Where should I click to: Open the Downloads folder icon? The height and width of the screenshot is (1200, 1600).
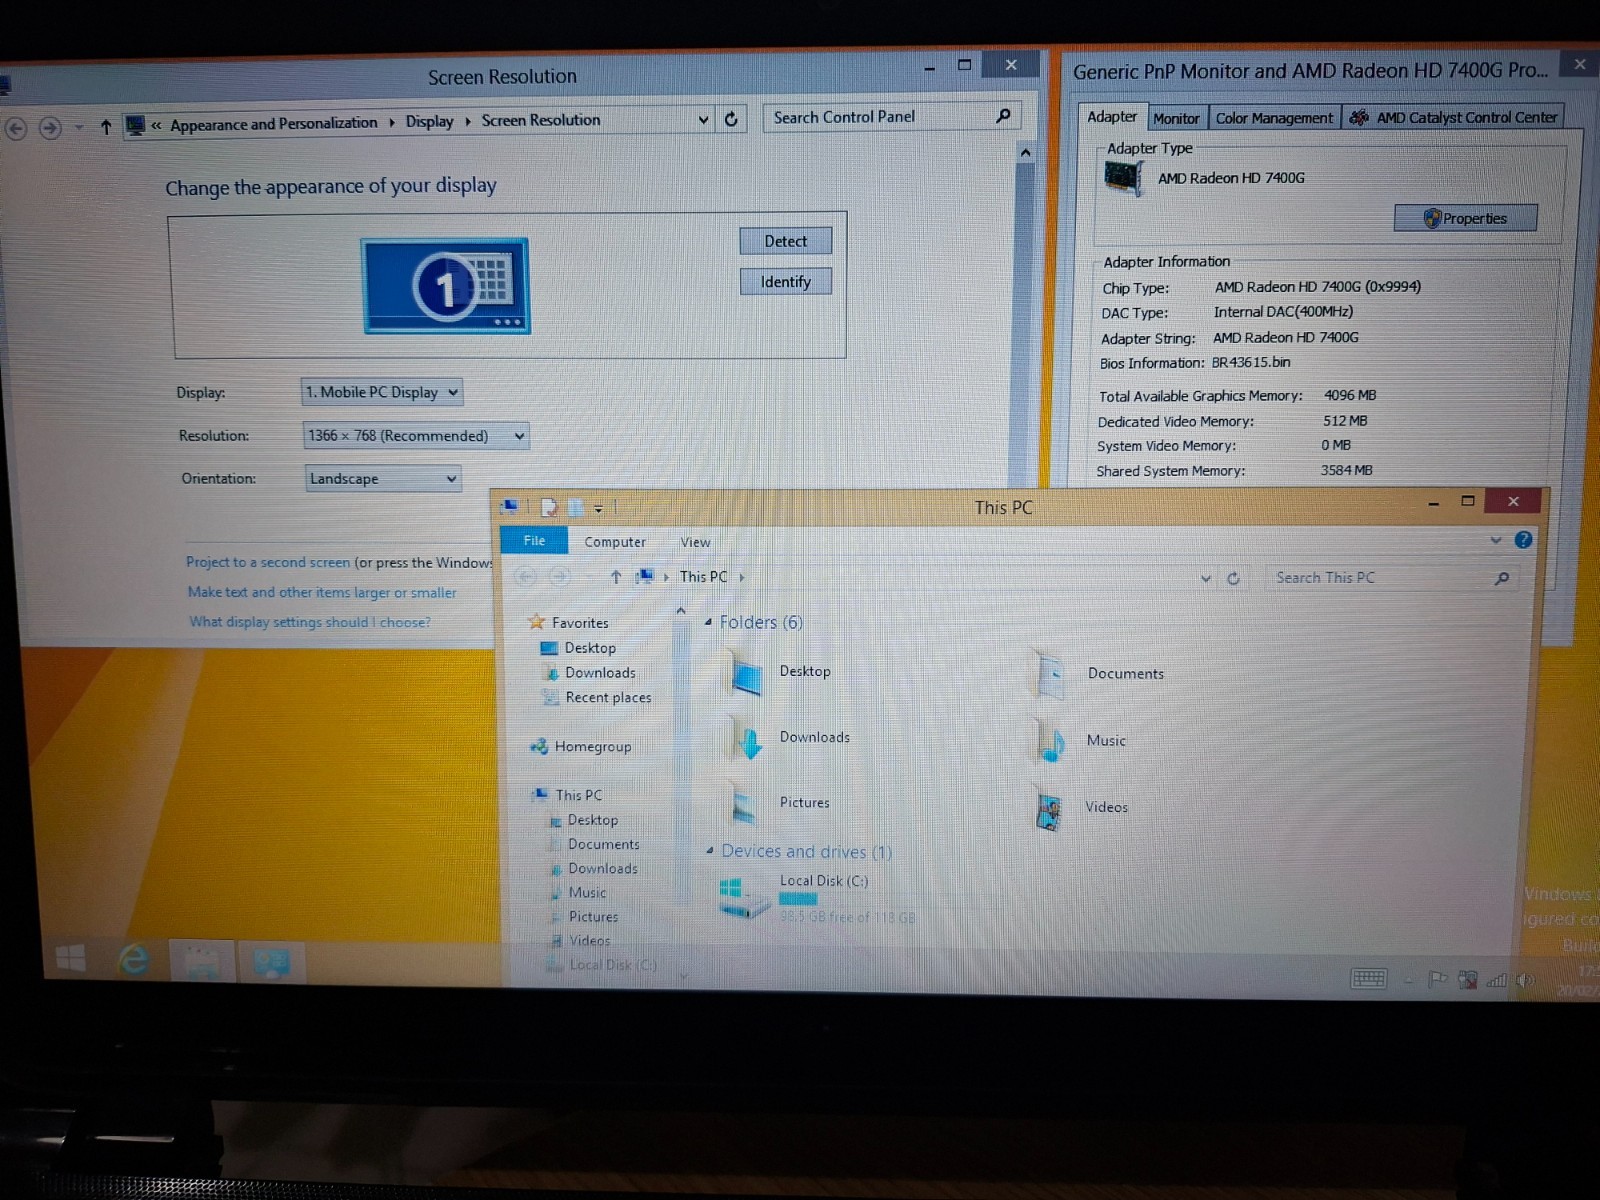[748, 741]
